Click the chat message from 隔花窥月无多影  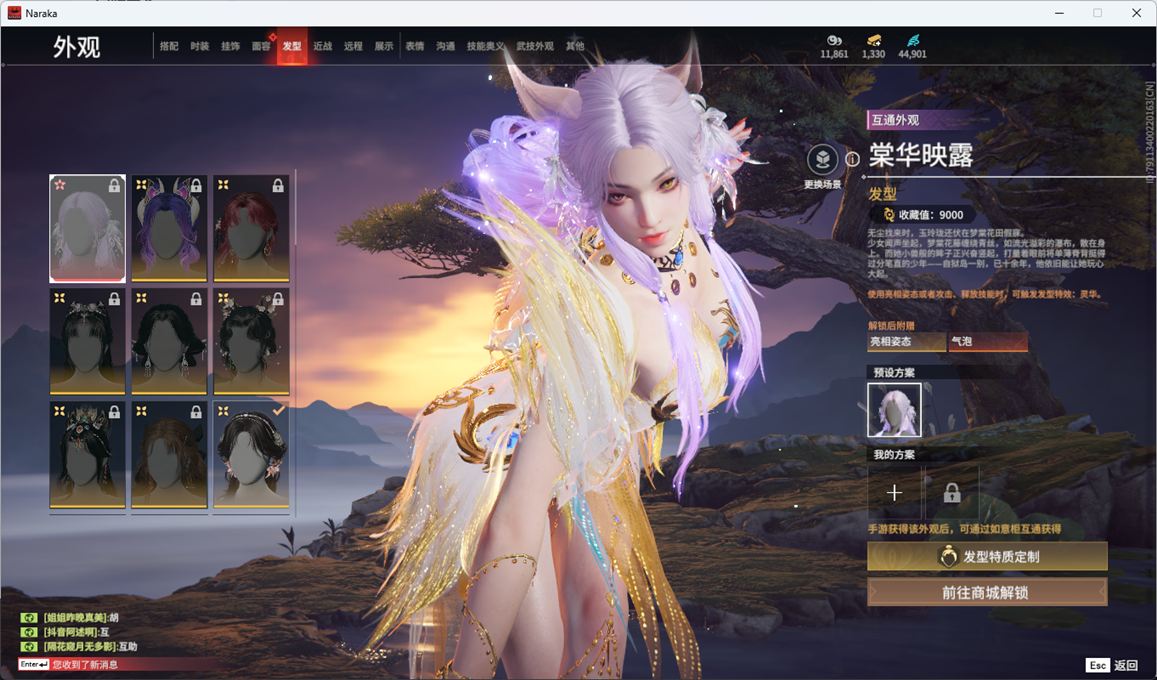pos(91,646)
